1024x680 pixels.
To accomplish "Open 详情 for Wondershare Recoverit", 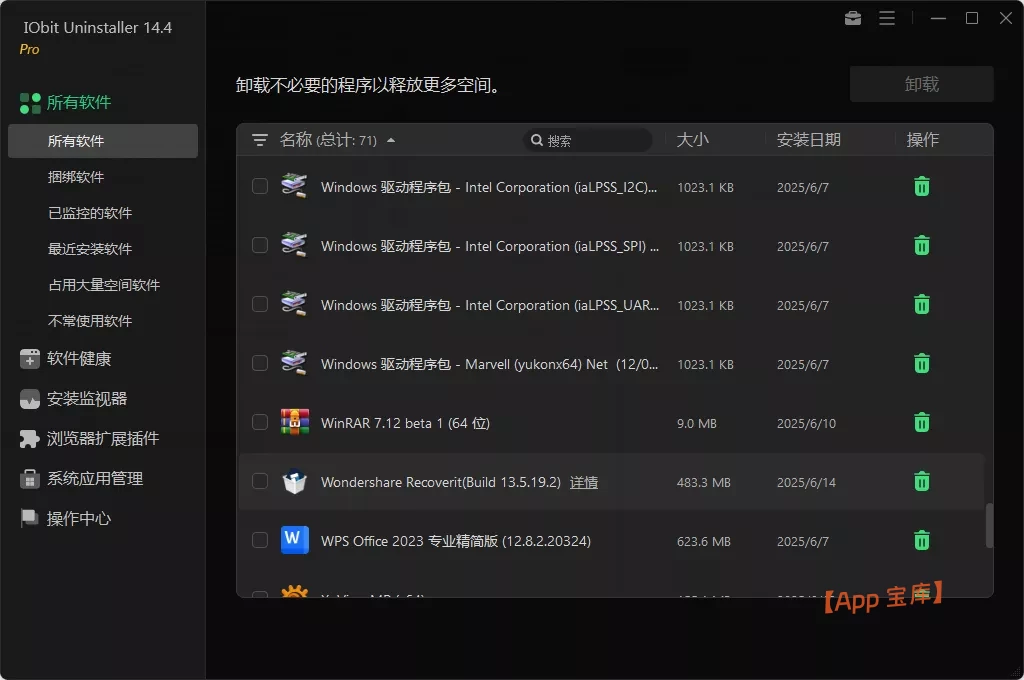I will pyautogui.click(x=584, y=481).
